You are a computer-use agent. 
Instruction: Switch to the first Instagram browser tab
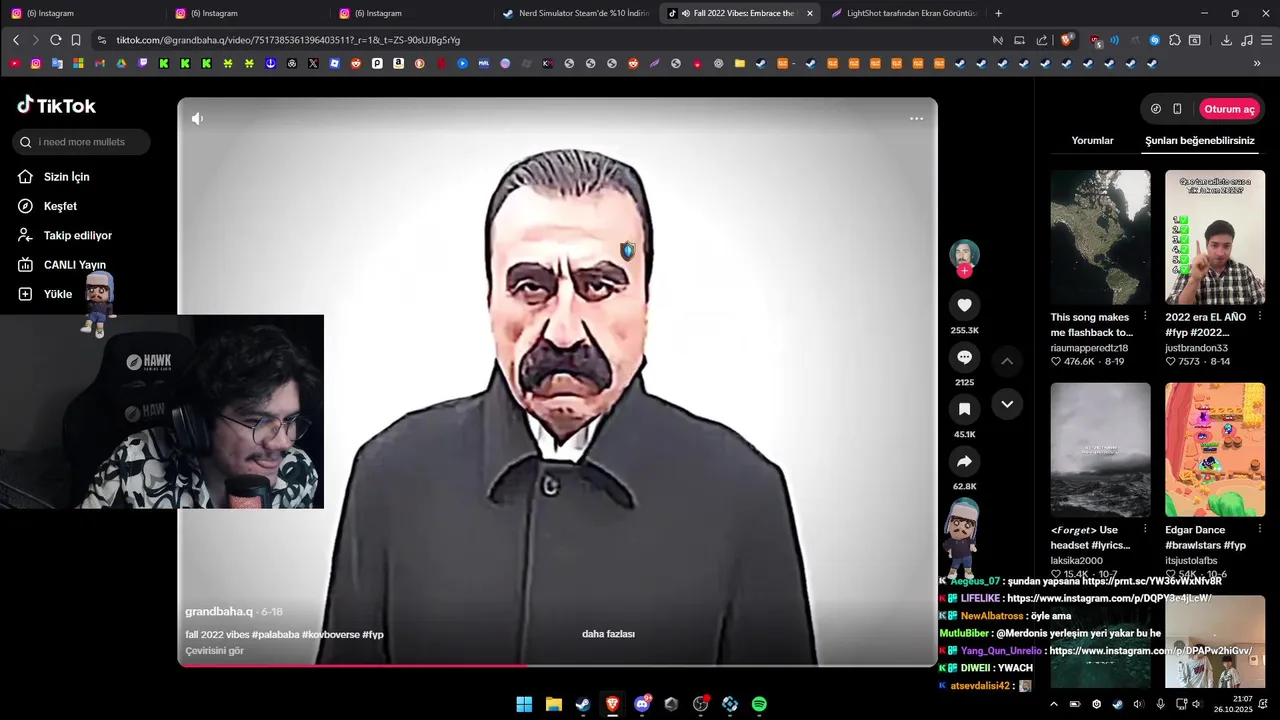(82, 13)
